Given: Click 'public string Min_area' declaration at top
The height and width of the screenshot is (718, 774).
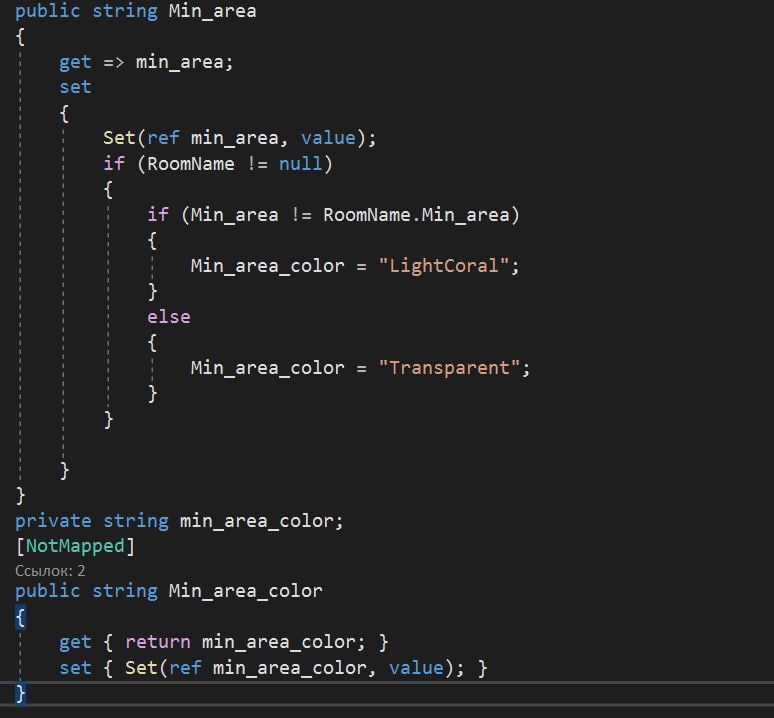Looking at the screenshot, I should click(x=136, y=11).
